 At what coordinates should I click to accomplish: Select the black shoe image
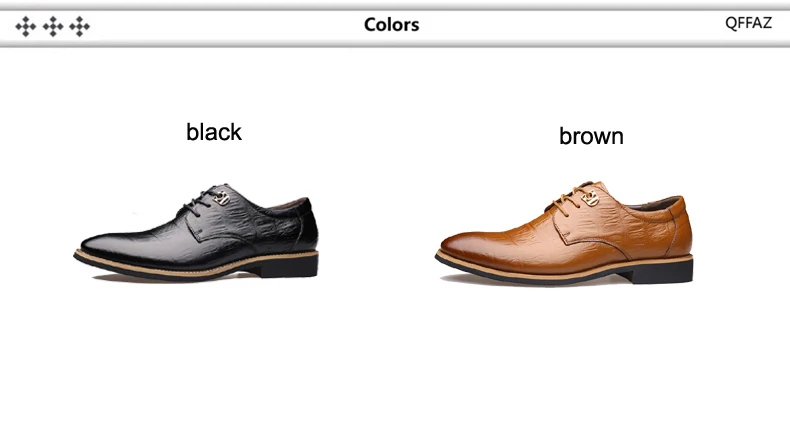click(196, 233)
